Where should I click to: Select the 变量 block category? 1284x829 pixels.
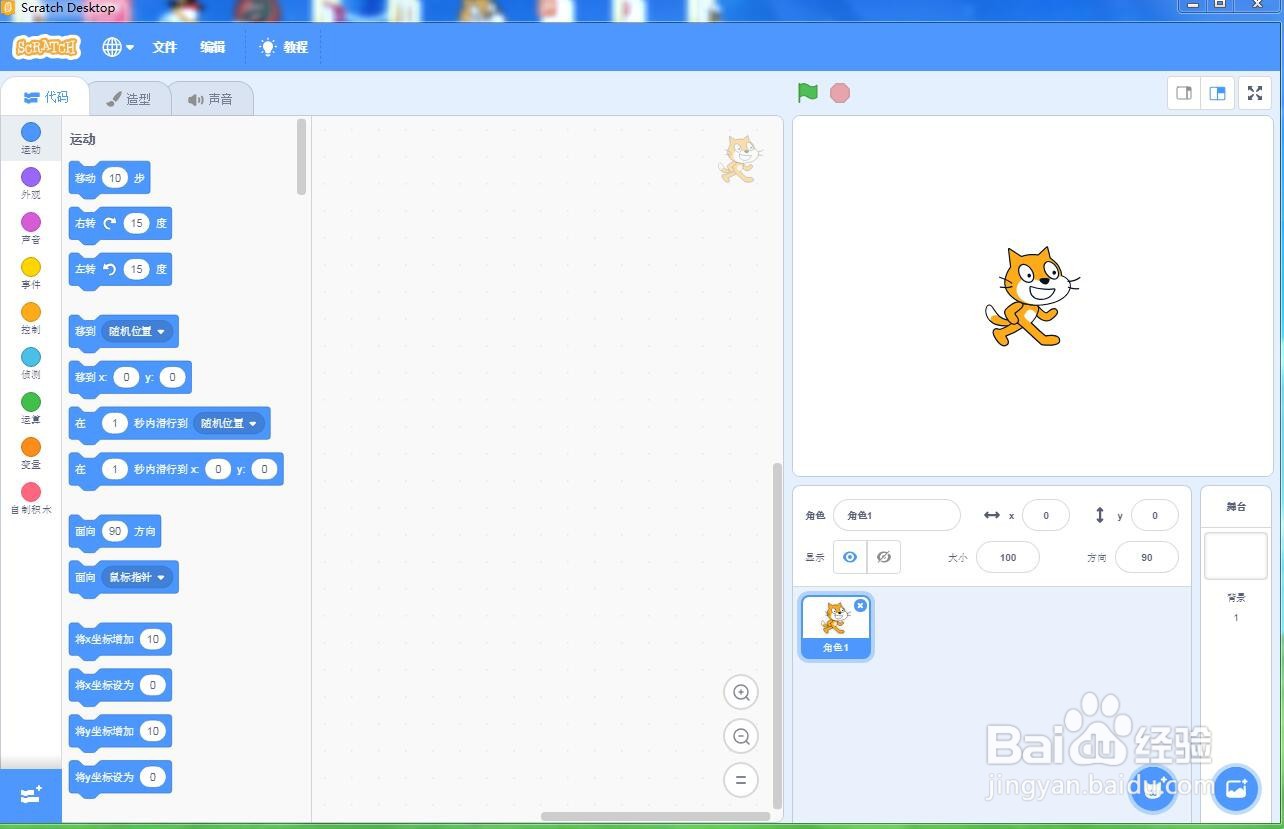pyautogui.click(x=31, y=453)
